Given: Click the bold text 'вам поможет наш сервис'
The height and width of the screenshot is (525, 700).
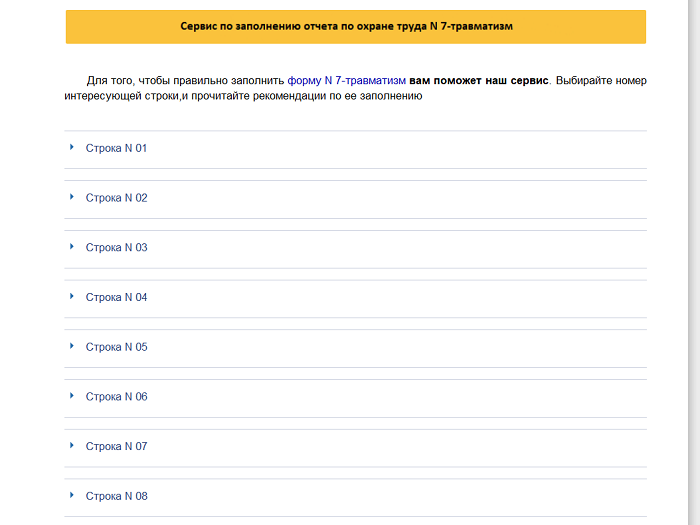Looking at the screenshot, I should (x=479, y=80).
